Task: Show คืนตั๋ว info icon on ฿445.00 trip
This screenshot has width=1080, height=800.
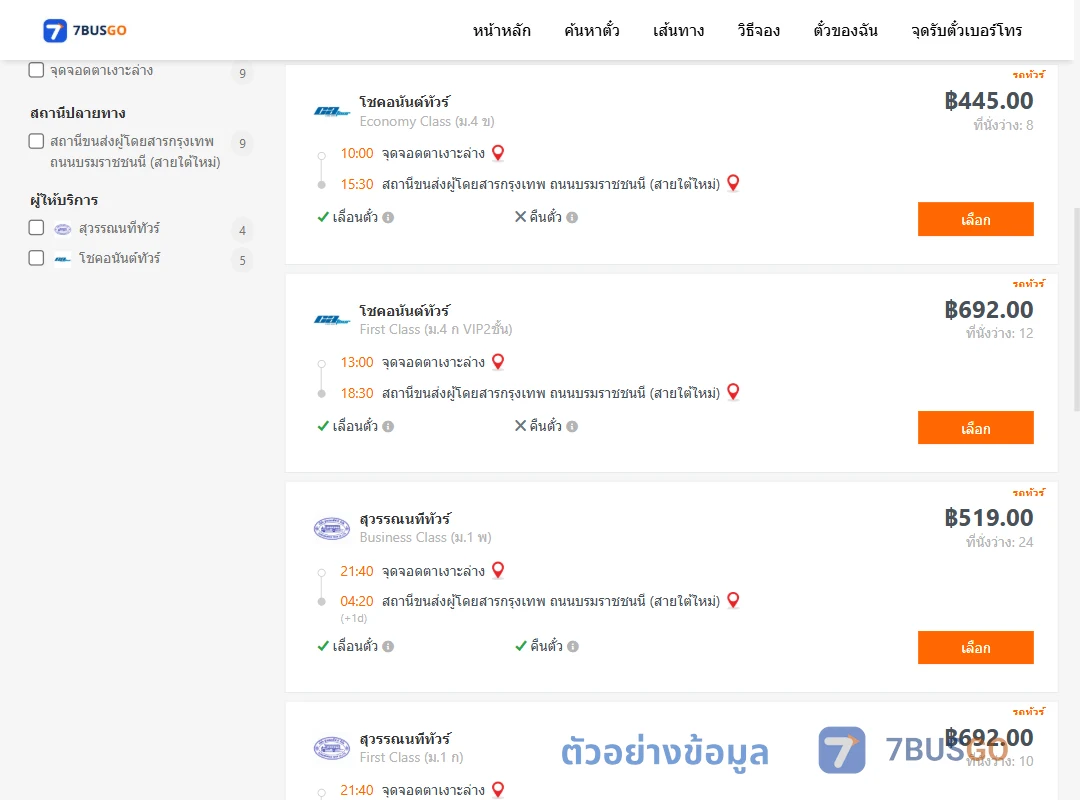Action: coord(572,218)
